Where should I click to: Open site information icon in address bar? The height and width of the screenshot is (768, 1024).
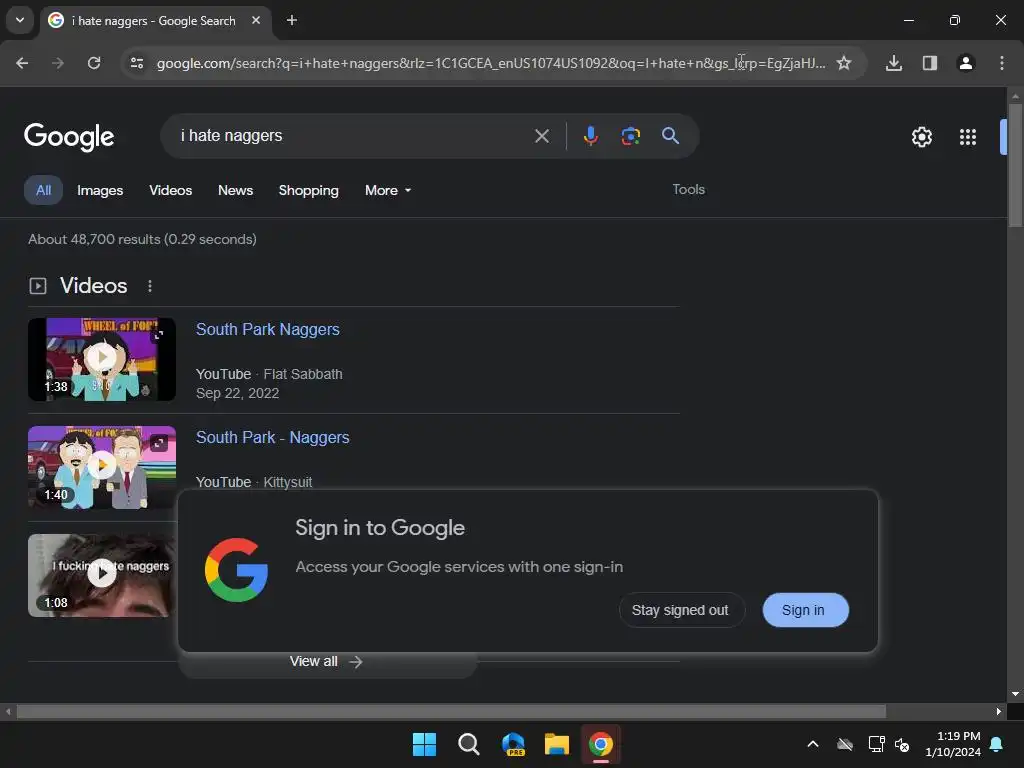pos(136,63)
